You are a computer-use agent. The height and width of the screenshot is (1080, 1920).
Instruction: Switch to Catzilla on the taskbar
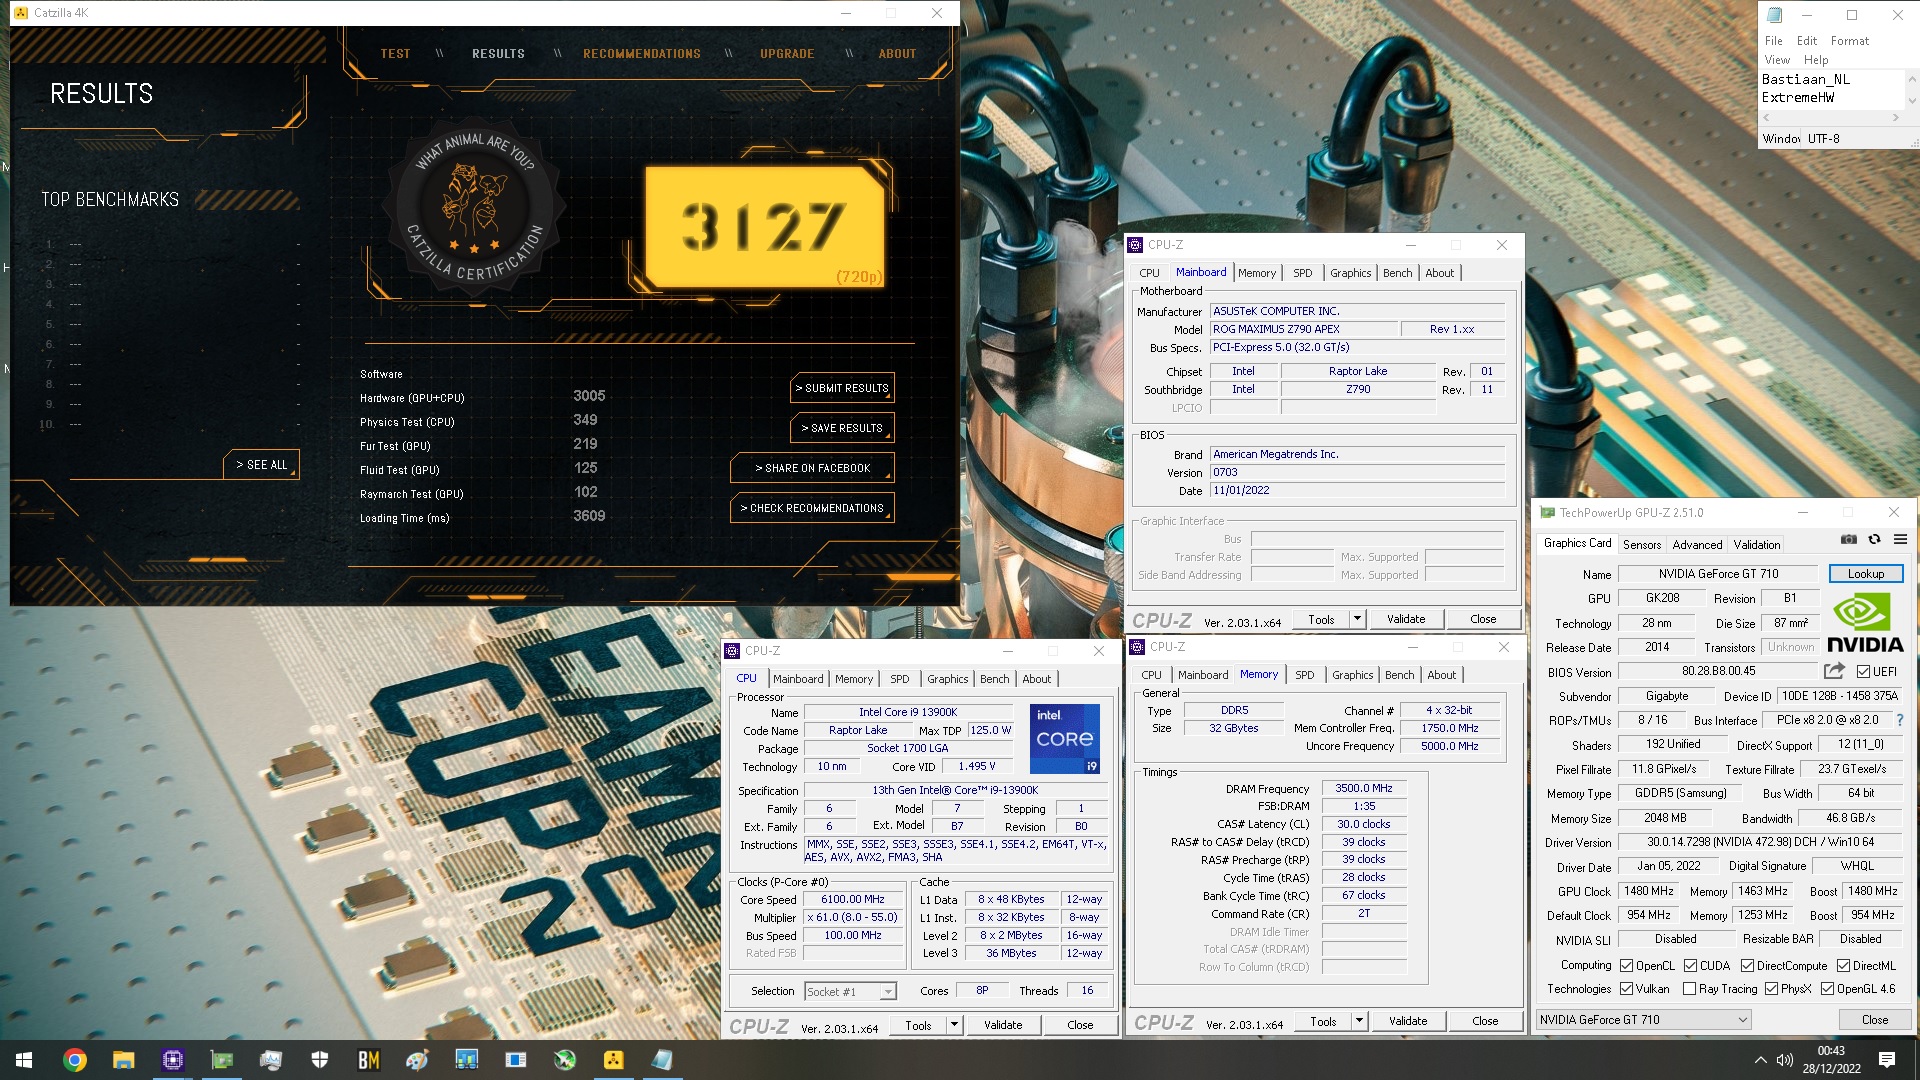tap(613, 1060)
